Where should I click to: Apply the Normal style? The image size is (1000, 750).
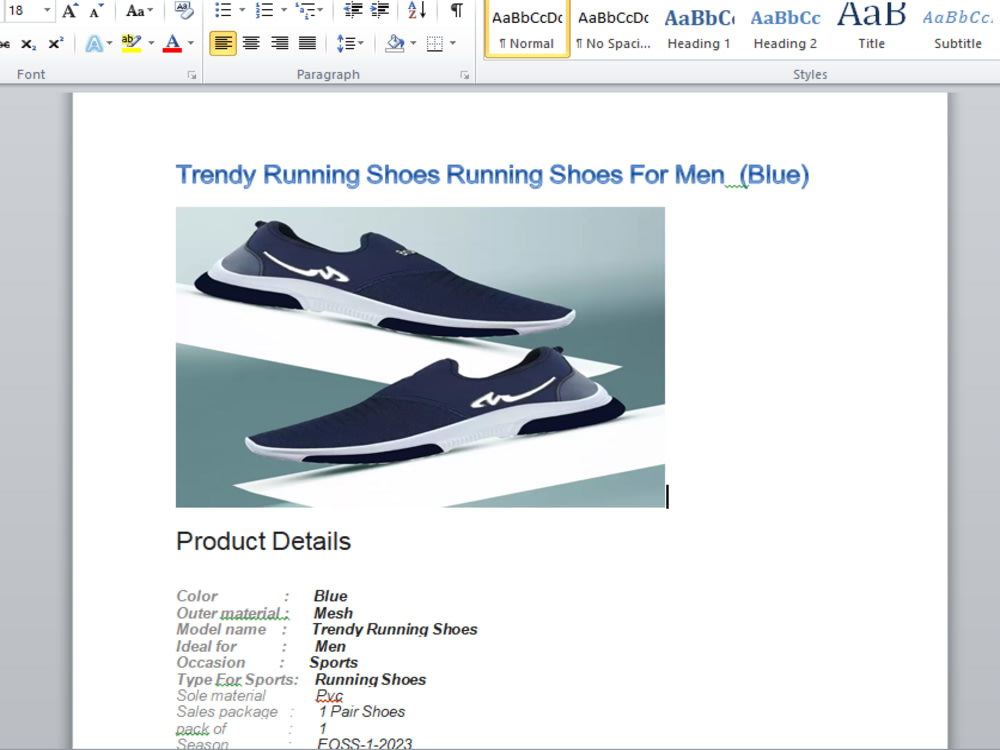[x=527, y=29]
